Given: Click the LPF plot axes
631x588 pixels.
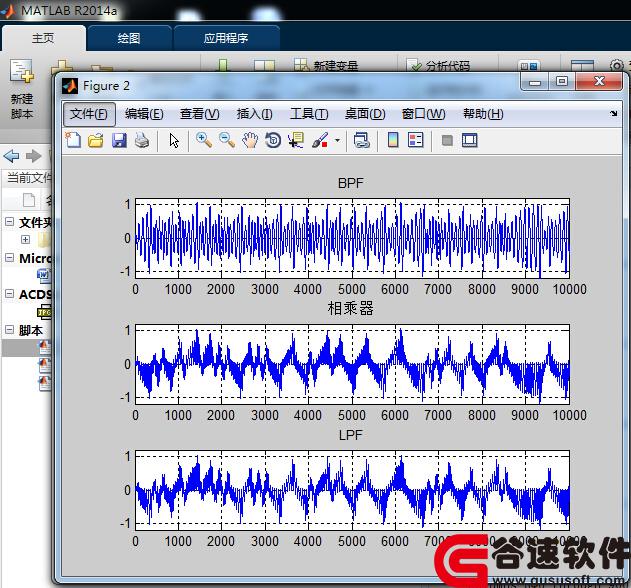Looking at the screenshot, I should click(352, 490).
